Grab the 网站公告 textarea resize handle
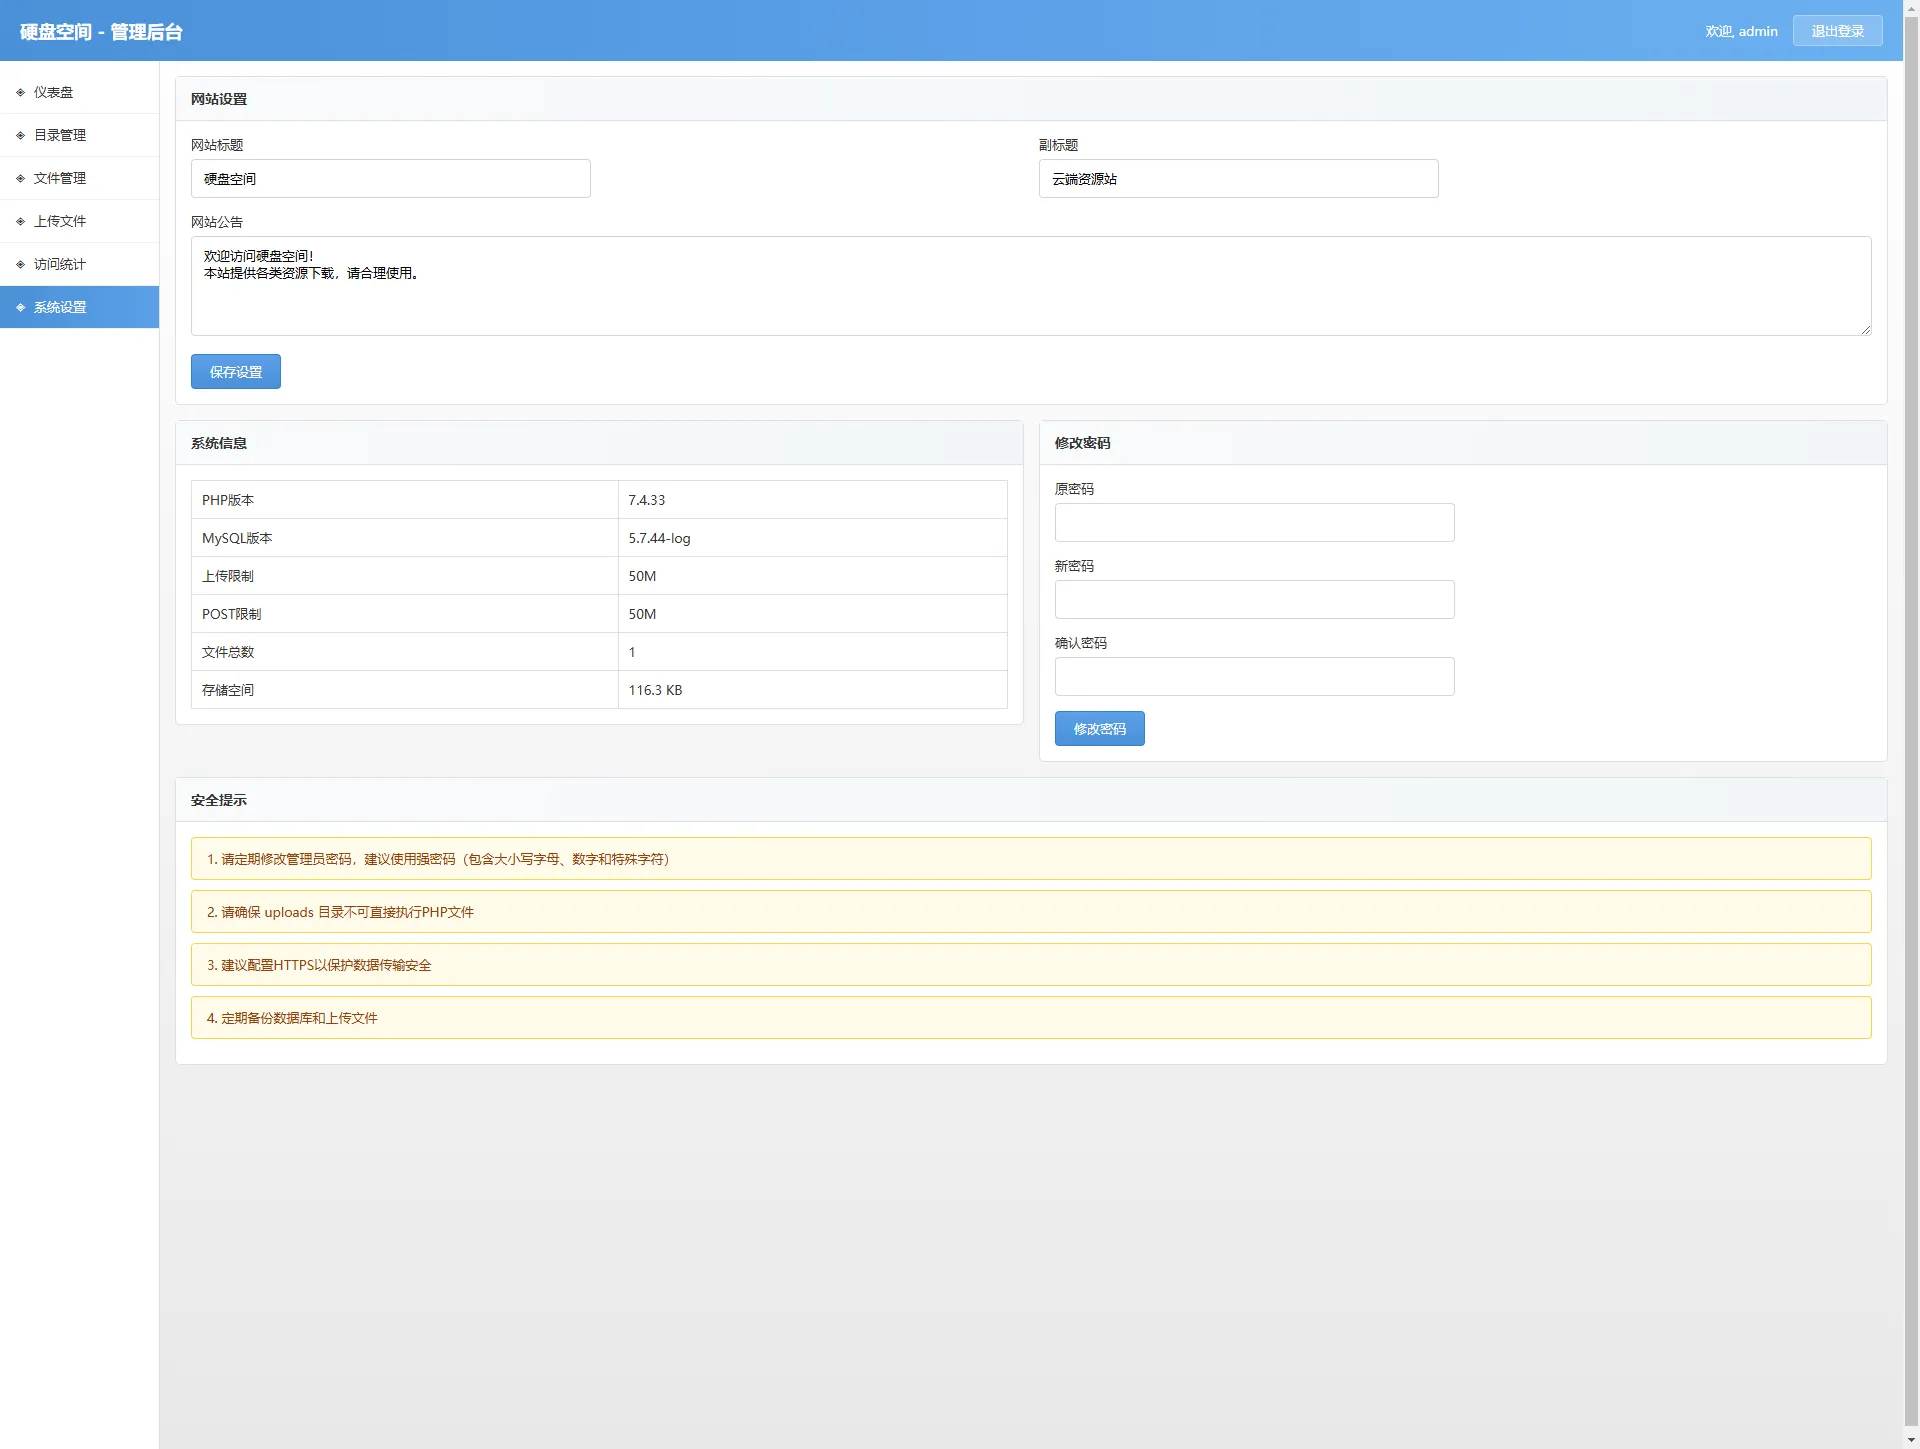This screenshot has height=1449, width=1920. [x=1866, y=330]
